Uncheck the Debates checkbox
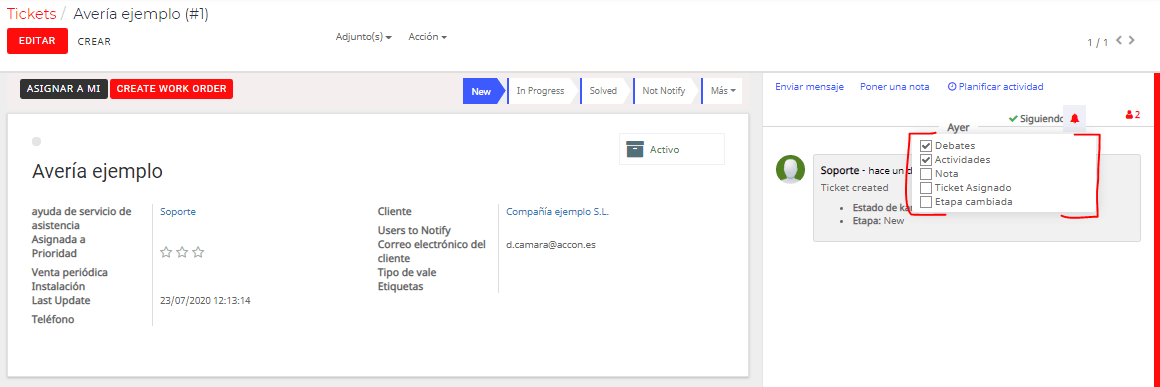The image size is (1160, 387). 925,146
